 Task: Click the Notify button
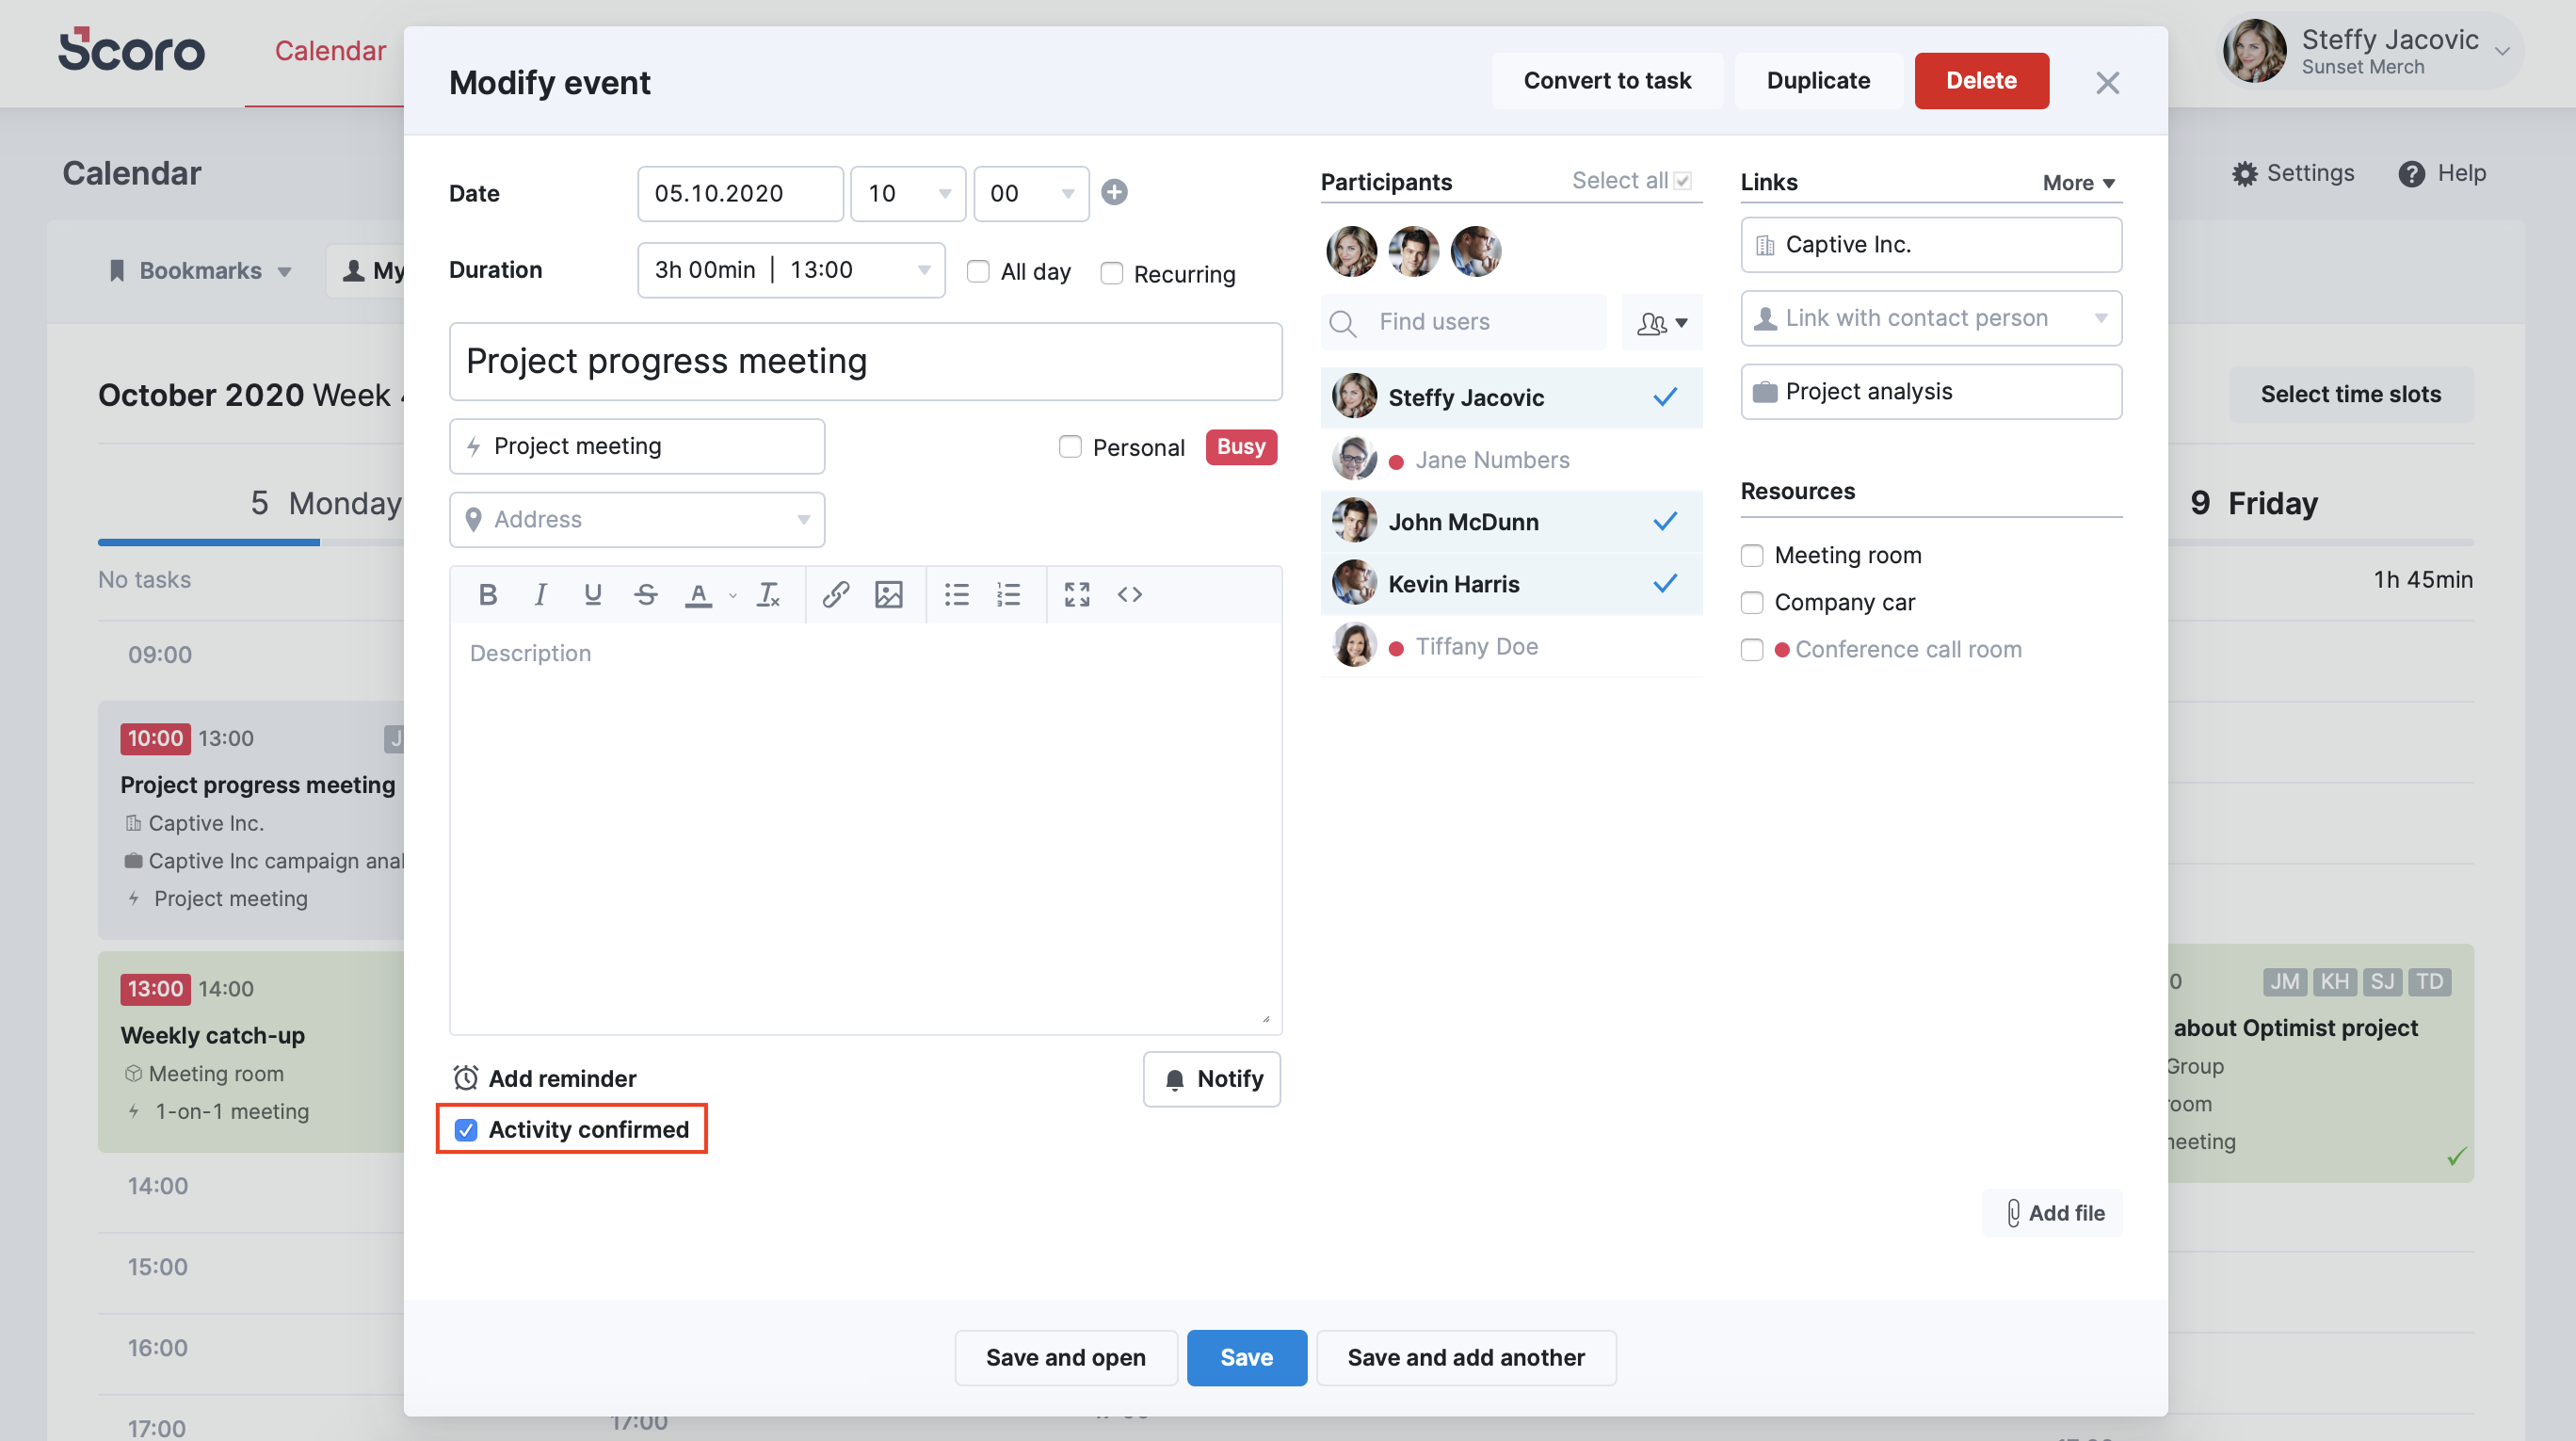coord(1212,1079)
